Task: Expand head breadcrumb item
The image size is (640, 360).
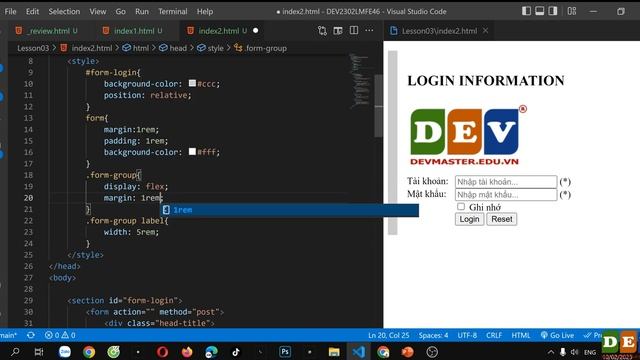Action: click(173, 48)
